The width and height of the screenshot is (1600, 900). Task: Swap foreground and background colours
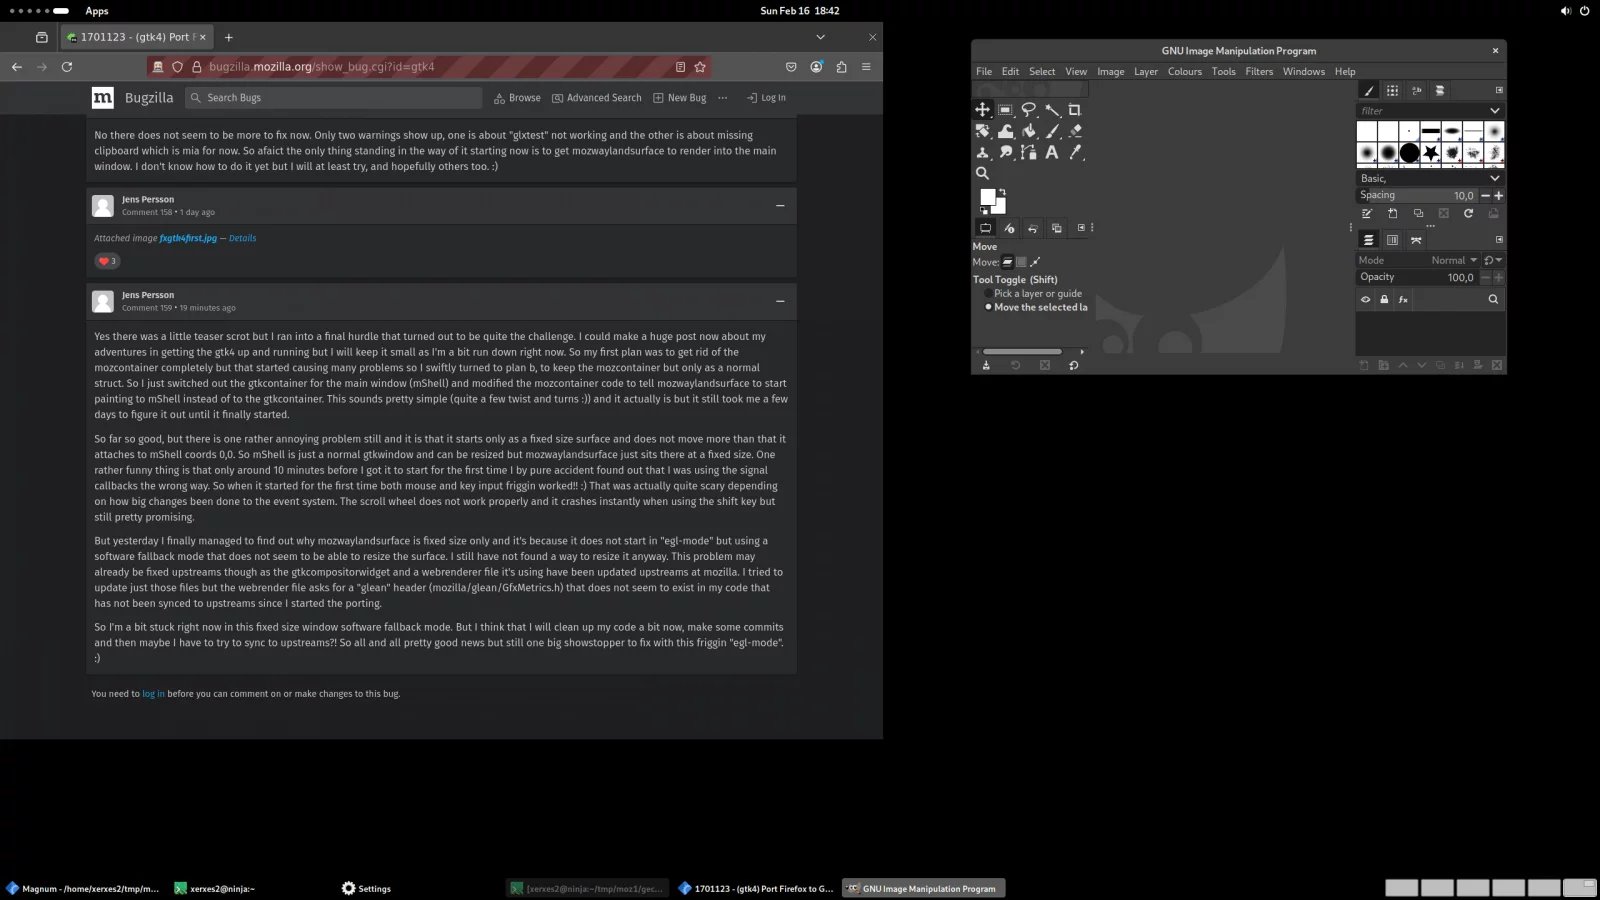tap(1002, 192)
